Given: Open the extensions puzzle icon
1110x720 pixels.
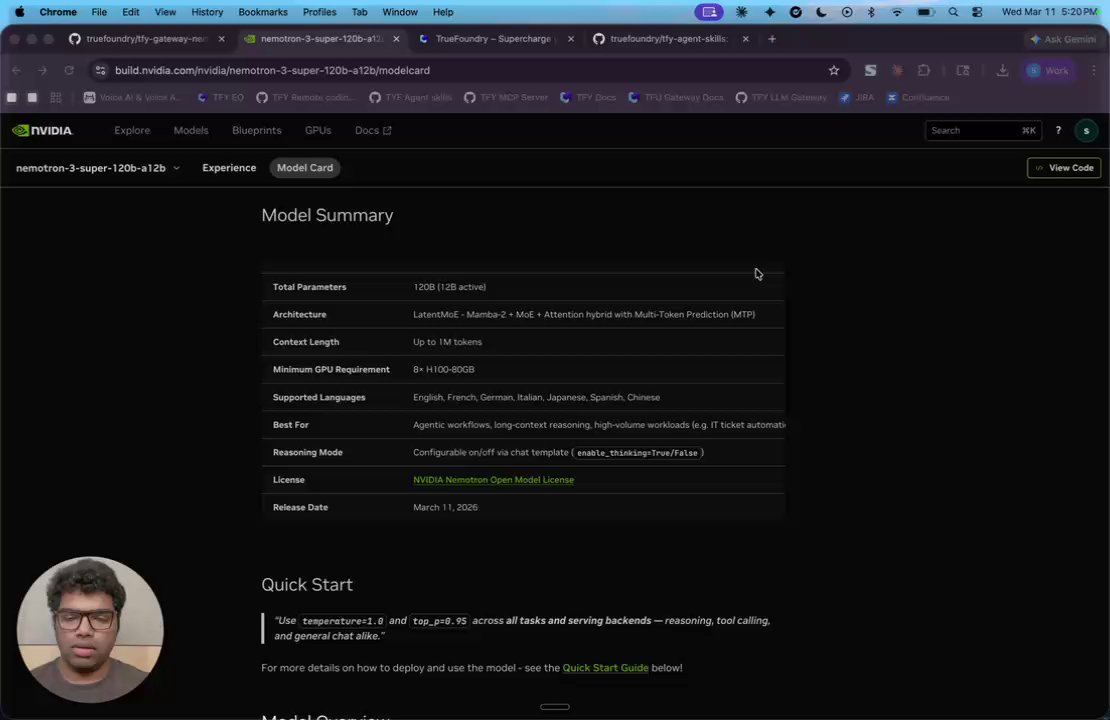Looking at the screenshot, I should pos(924,70).
